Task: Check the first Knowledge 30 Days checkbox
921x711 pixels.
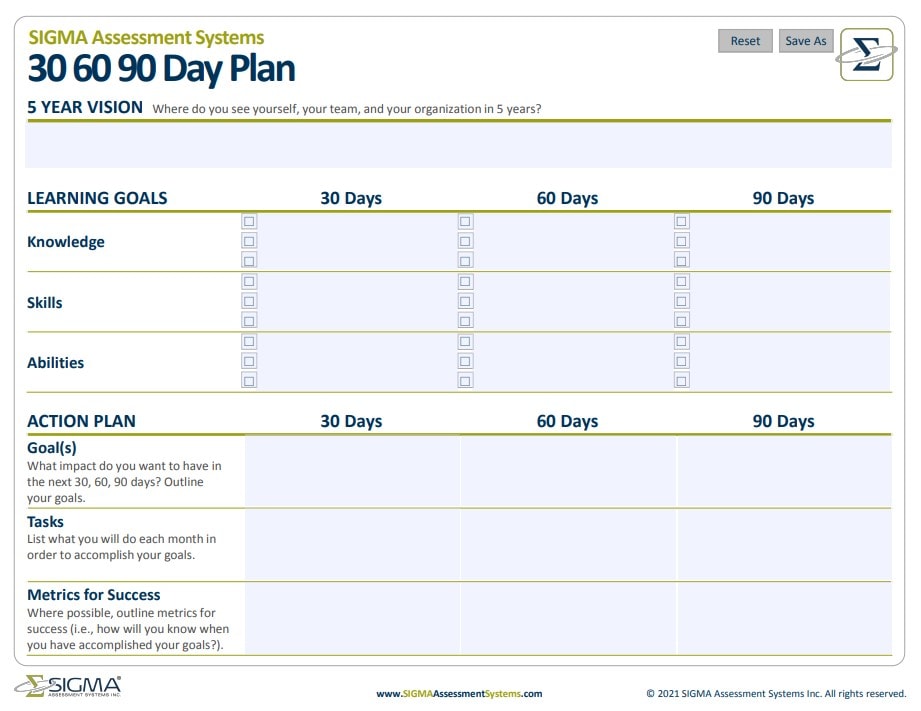Action: (x=249, y=222)
